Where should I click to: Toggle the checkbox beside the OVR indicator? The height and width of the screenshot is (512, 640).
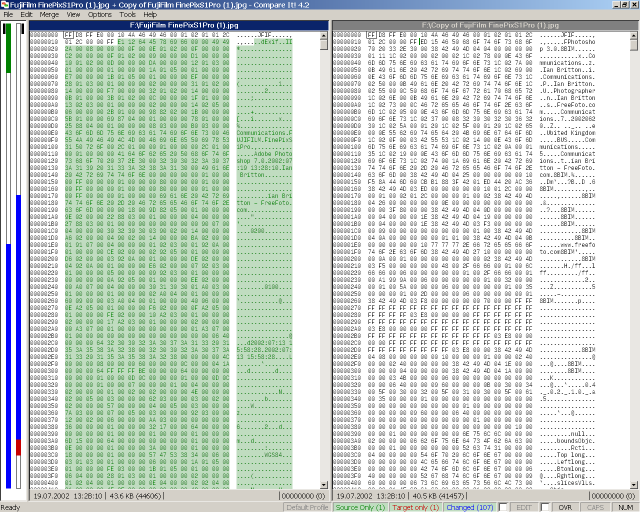tap(545, 507)
